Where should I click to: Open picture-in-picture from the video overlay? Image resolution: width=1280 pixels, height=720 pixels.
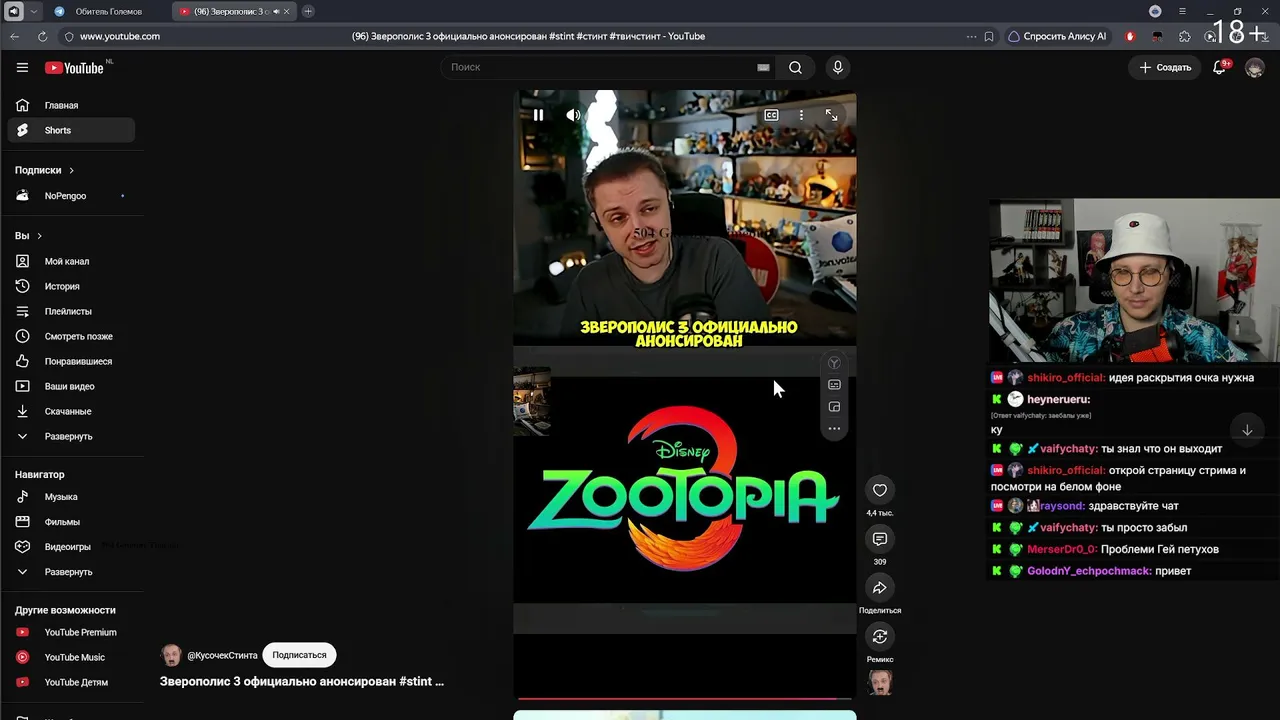tap(834, 407)
